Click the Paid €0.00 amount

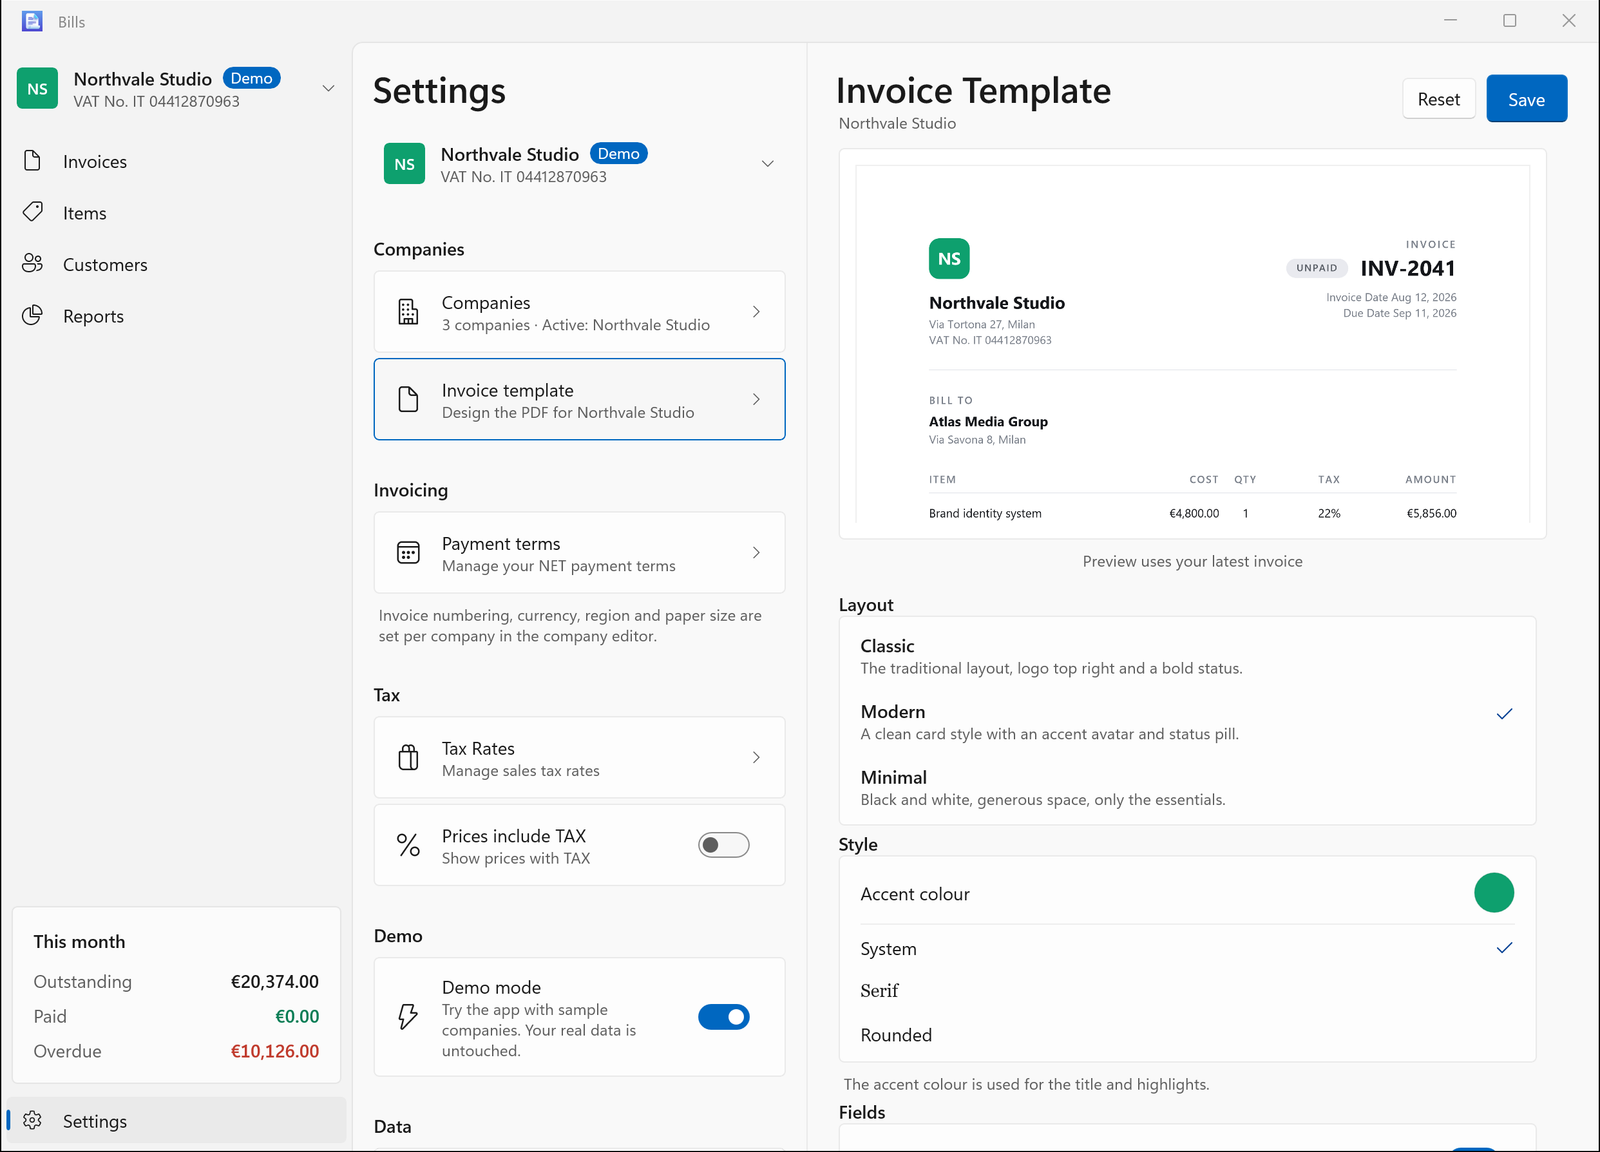pos(297,1016)
